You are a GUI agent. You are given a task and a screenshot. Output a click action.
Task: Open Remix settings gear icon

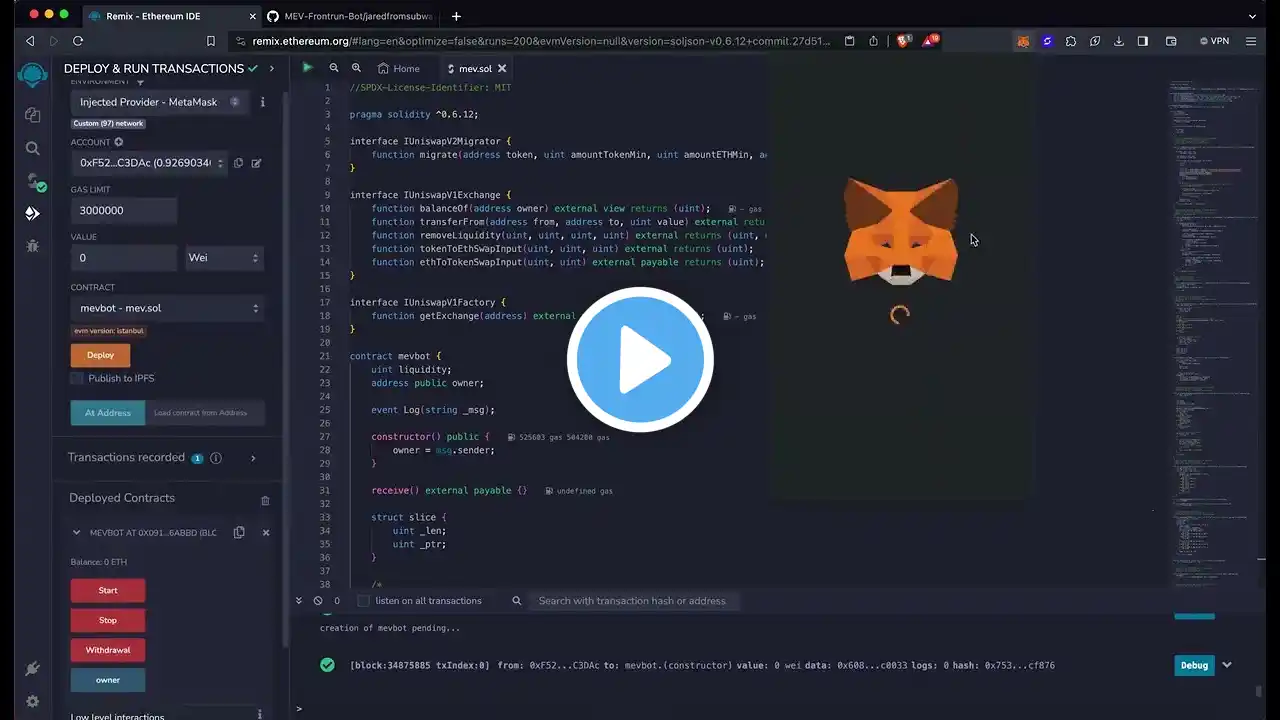[33, 701]
